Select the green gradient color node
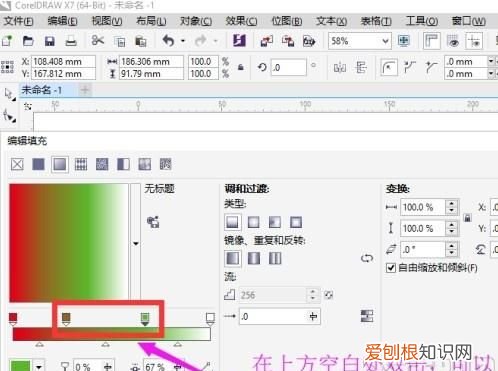This screenshot has height=371, width=498. click(x=145, y=319)
